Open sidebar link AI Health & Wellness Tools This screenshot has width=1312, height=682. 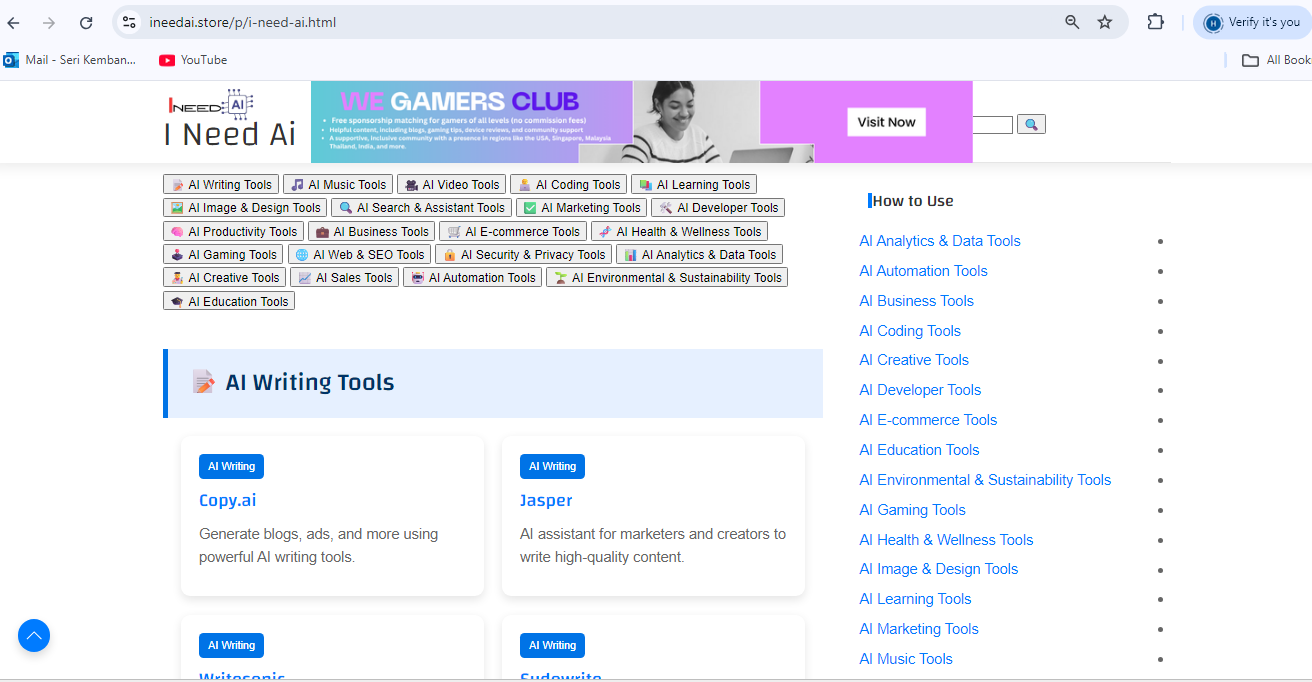(x=946, y=540)
